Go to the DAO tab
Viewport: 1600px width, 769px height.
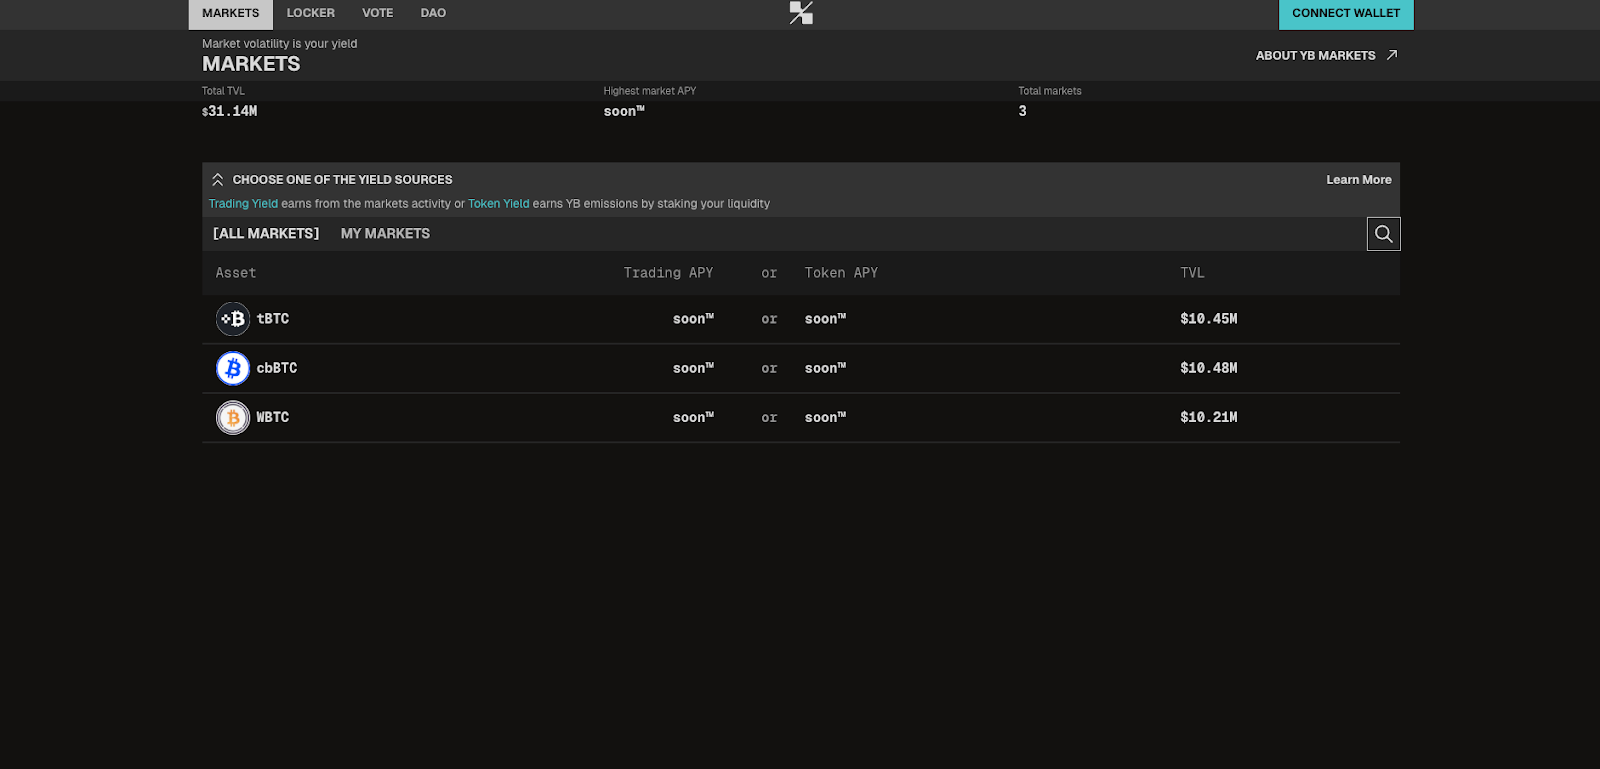pyautogui.click(x=433, y=13)
